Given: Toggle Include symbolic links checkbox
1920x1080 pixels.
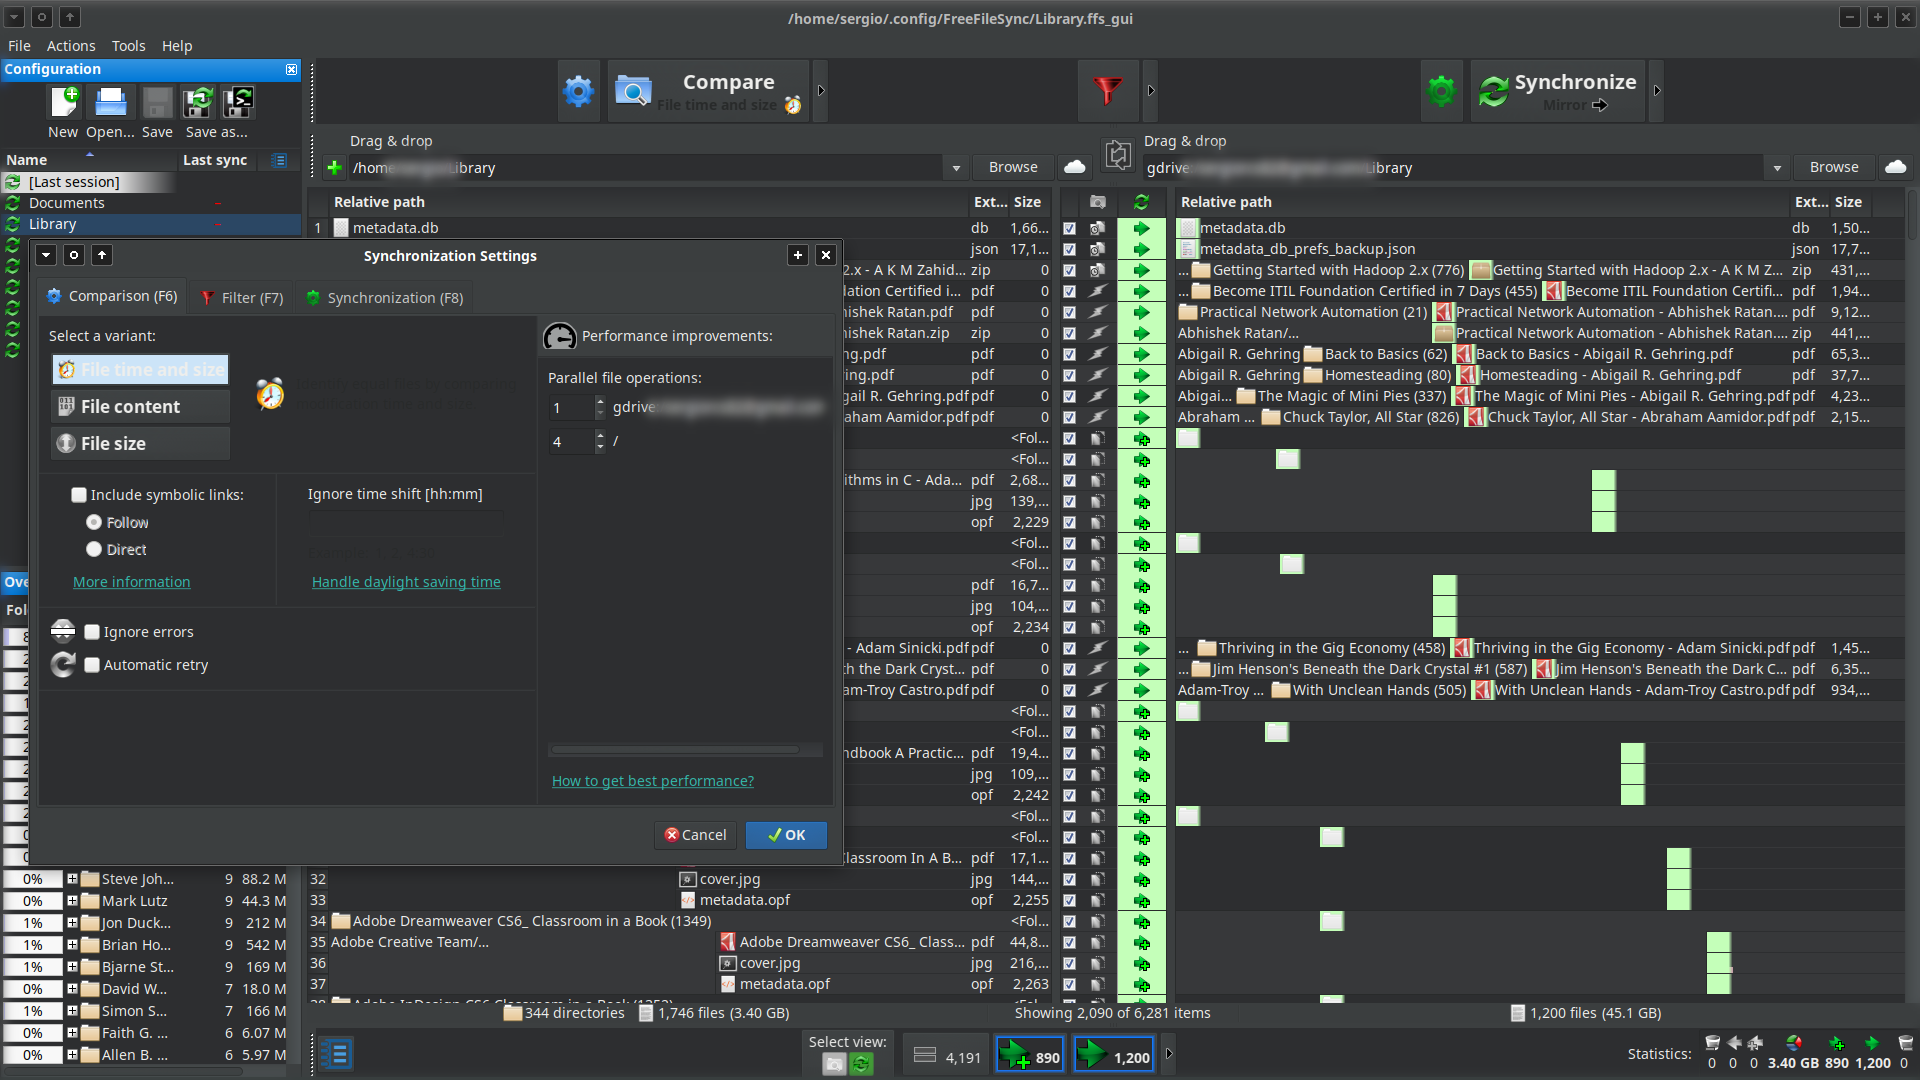Looking at the screenshot, I should [x=78, y=493].
